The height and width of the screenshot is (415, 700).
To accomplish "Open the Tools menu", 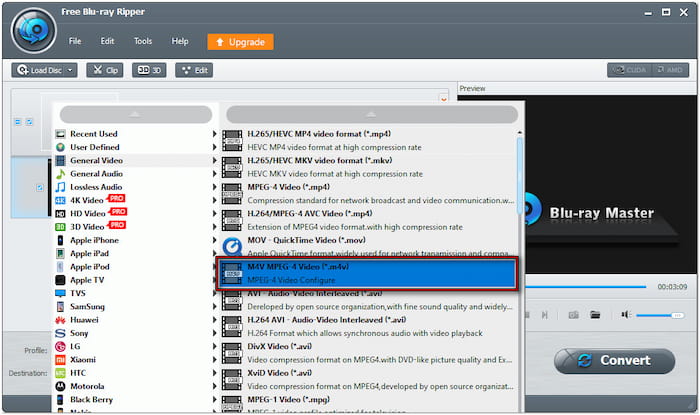I will click(143, 41).
